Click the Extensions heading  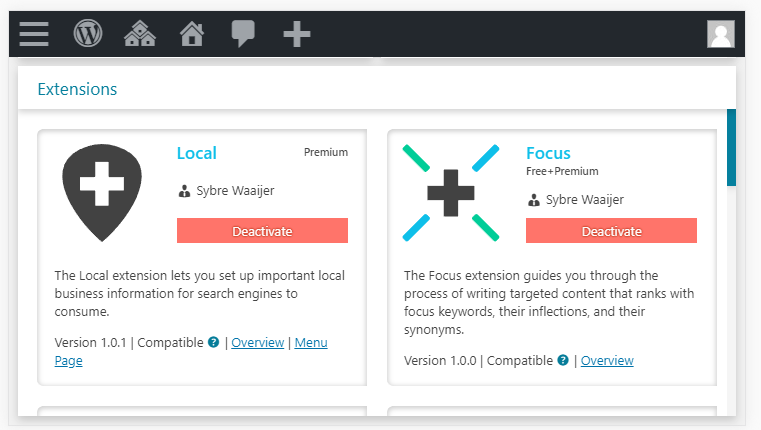tap(77, 89)
